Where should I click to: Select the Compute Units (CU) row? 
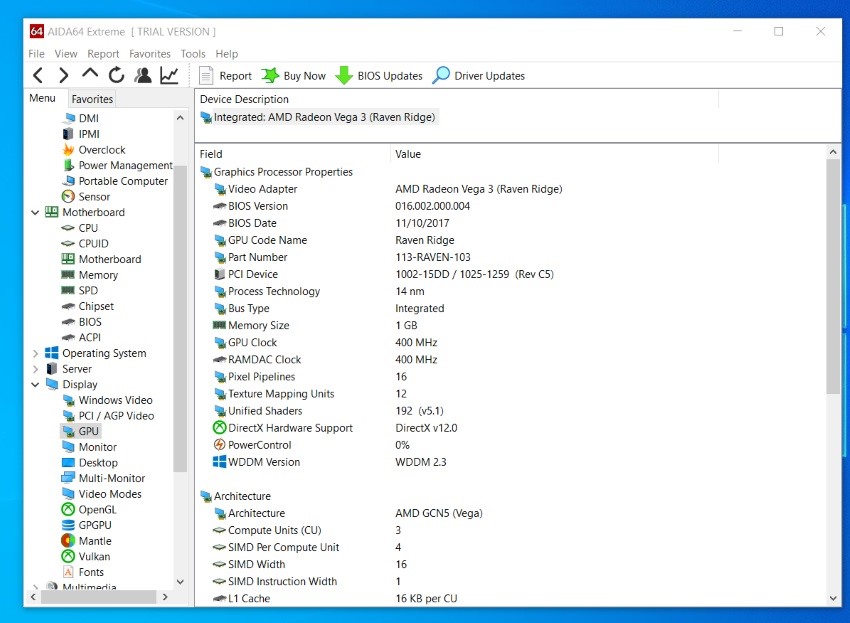click(306, 530)
